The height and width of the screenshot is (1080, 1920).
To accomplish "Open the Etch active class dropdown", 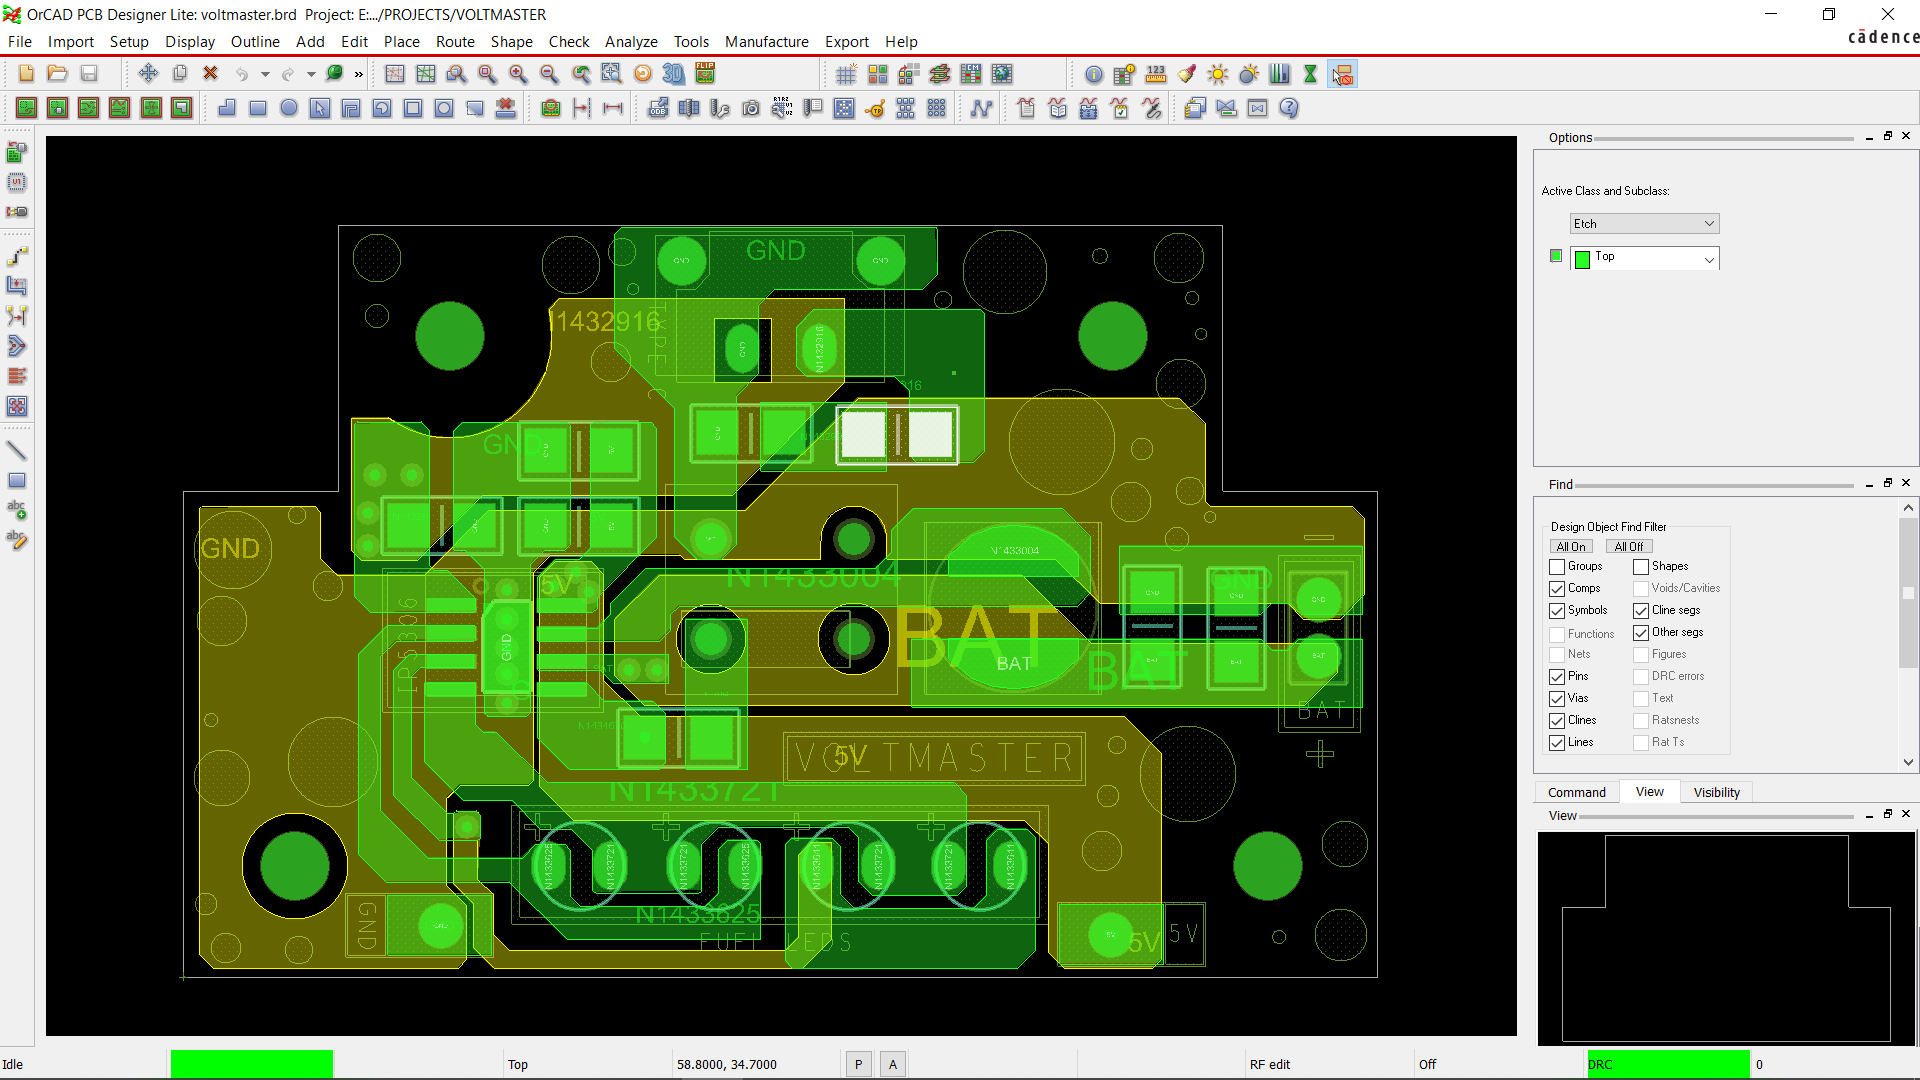I will click(1644, 224).
